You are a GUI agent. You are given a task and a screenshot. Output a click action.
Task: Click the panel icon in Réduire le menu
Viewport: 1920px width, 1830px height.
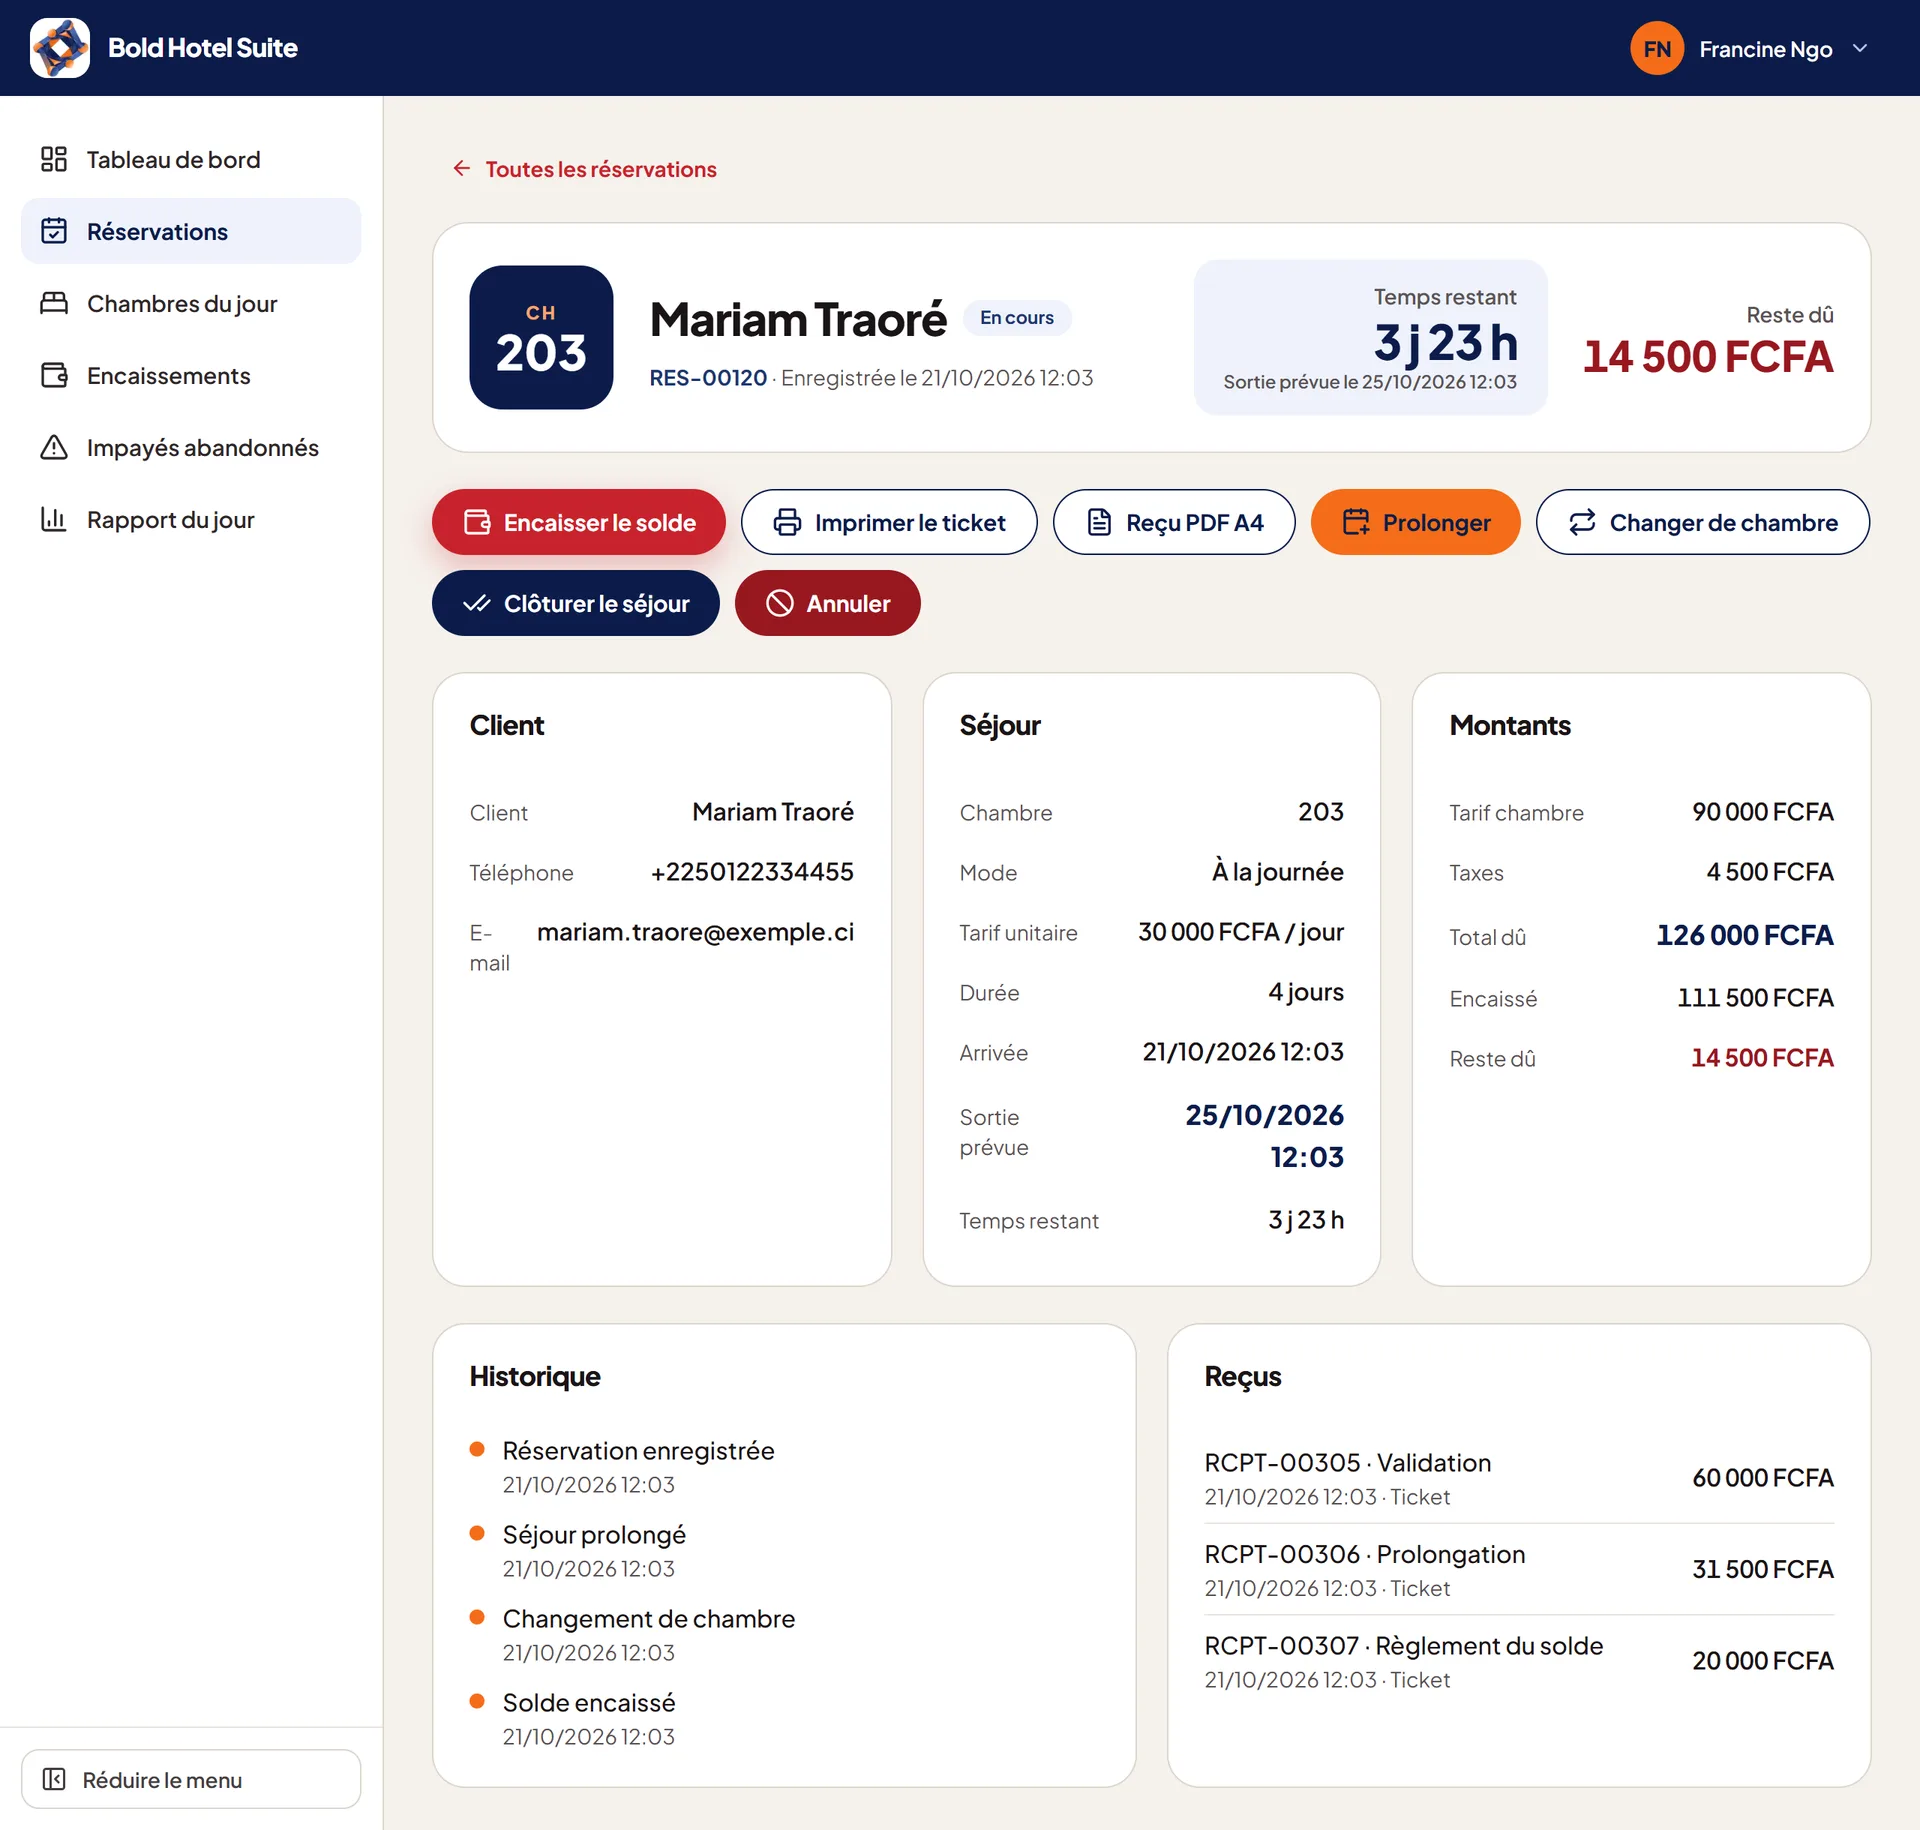(54, 1779)
